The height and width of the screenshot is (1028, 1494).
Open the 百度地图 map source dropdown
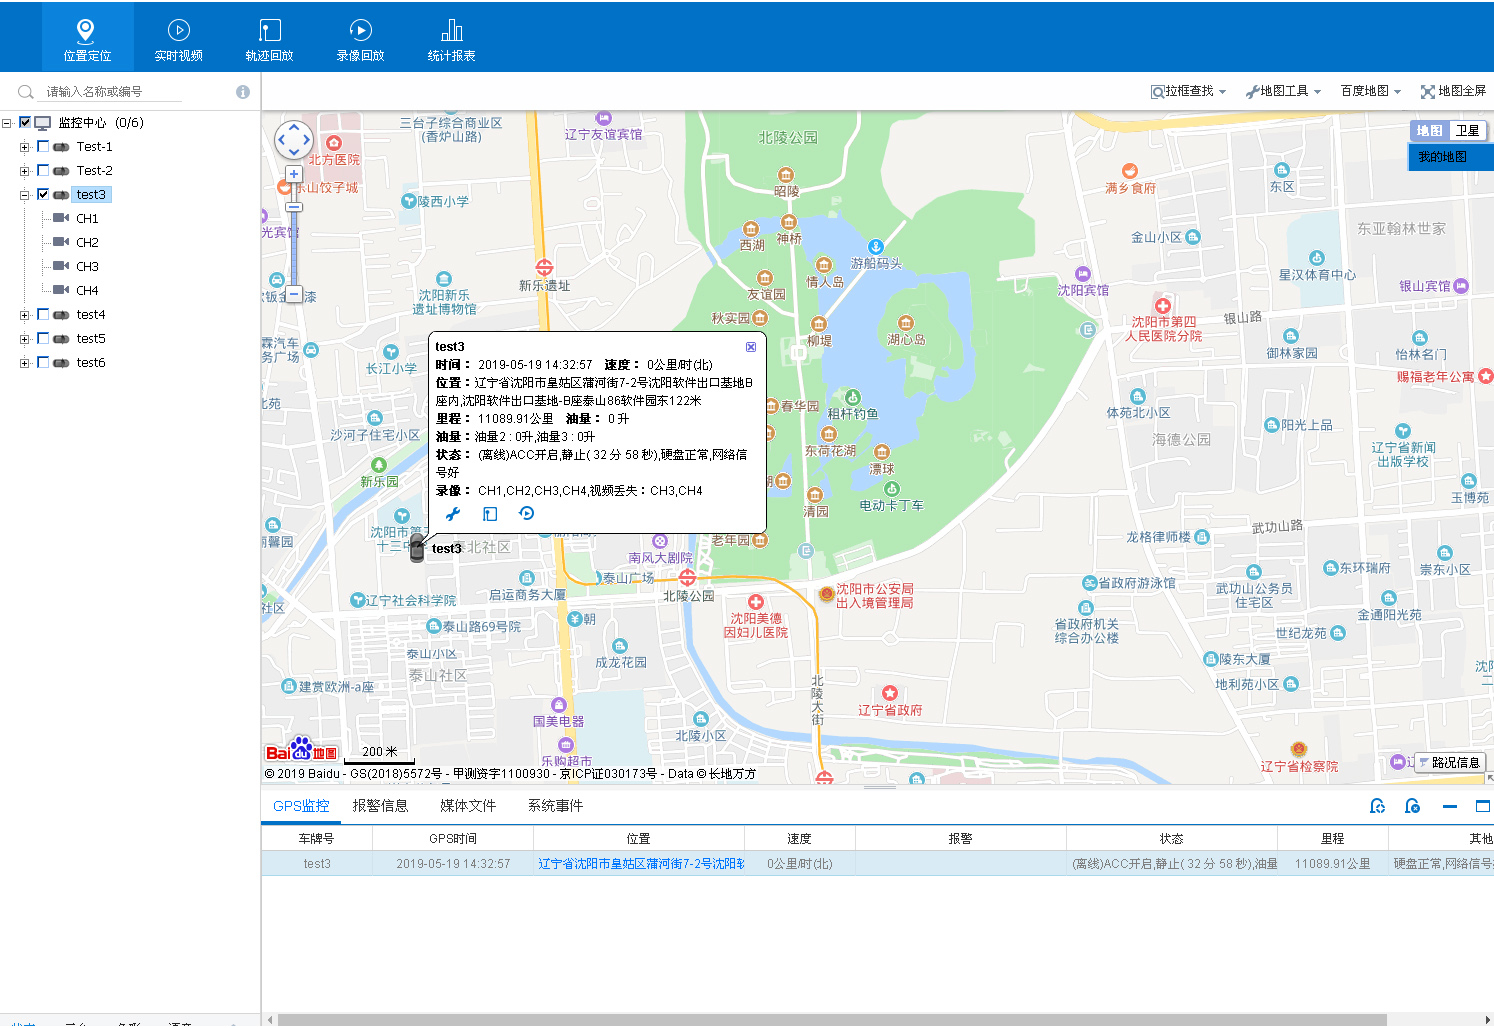pos(1370,91)
